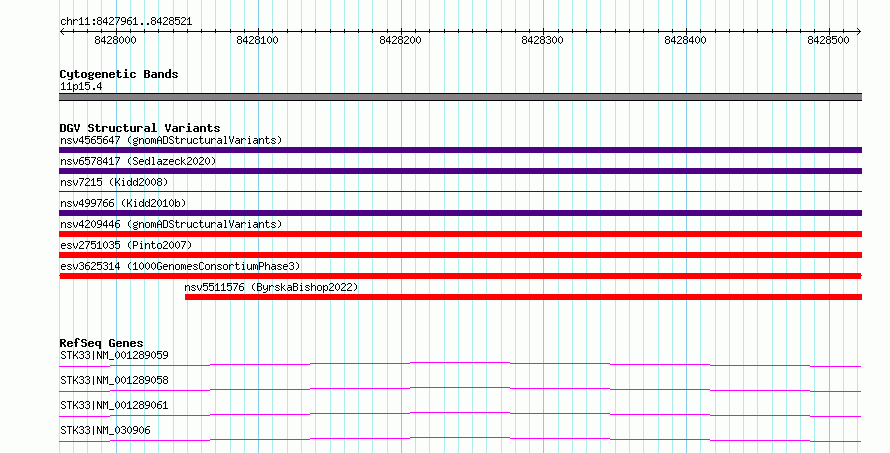Click the esv2751035 (Pinto2007) label
Screen dimensions: 890x453
(x=126, y=245)
